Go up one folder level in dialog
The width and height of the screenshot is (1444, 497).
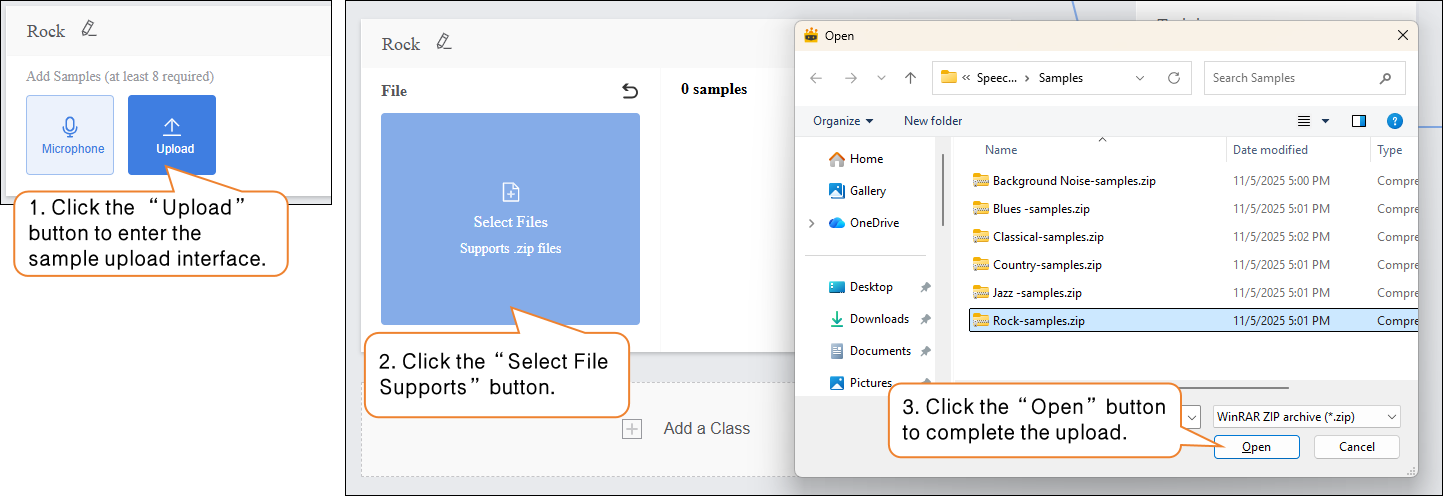[910, 78]
